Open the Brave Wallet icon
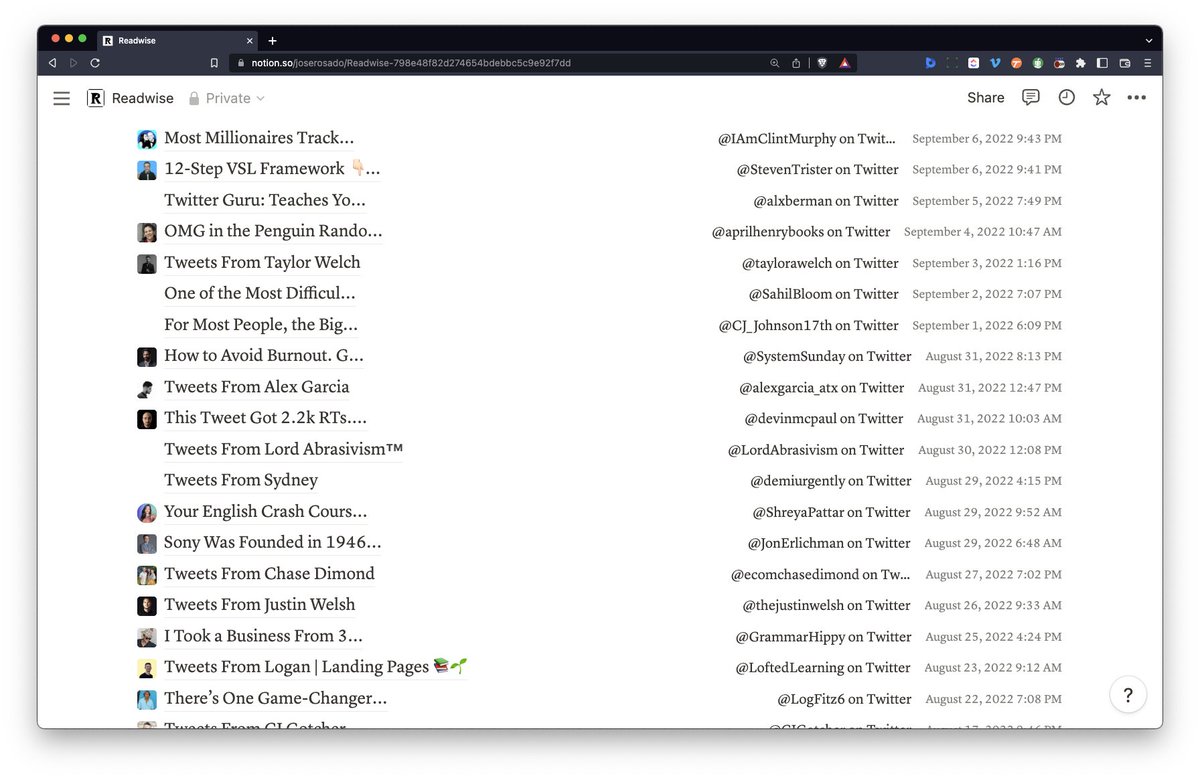The image size is (1200, 778). 1125,63
